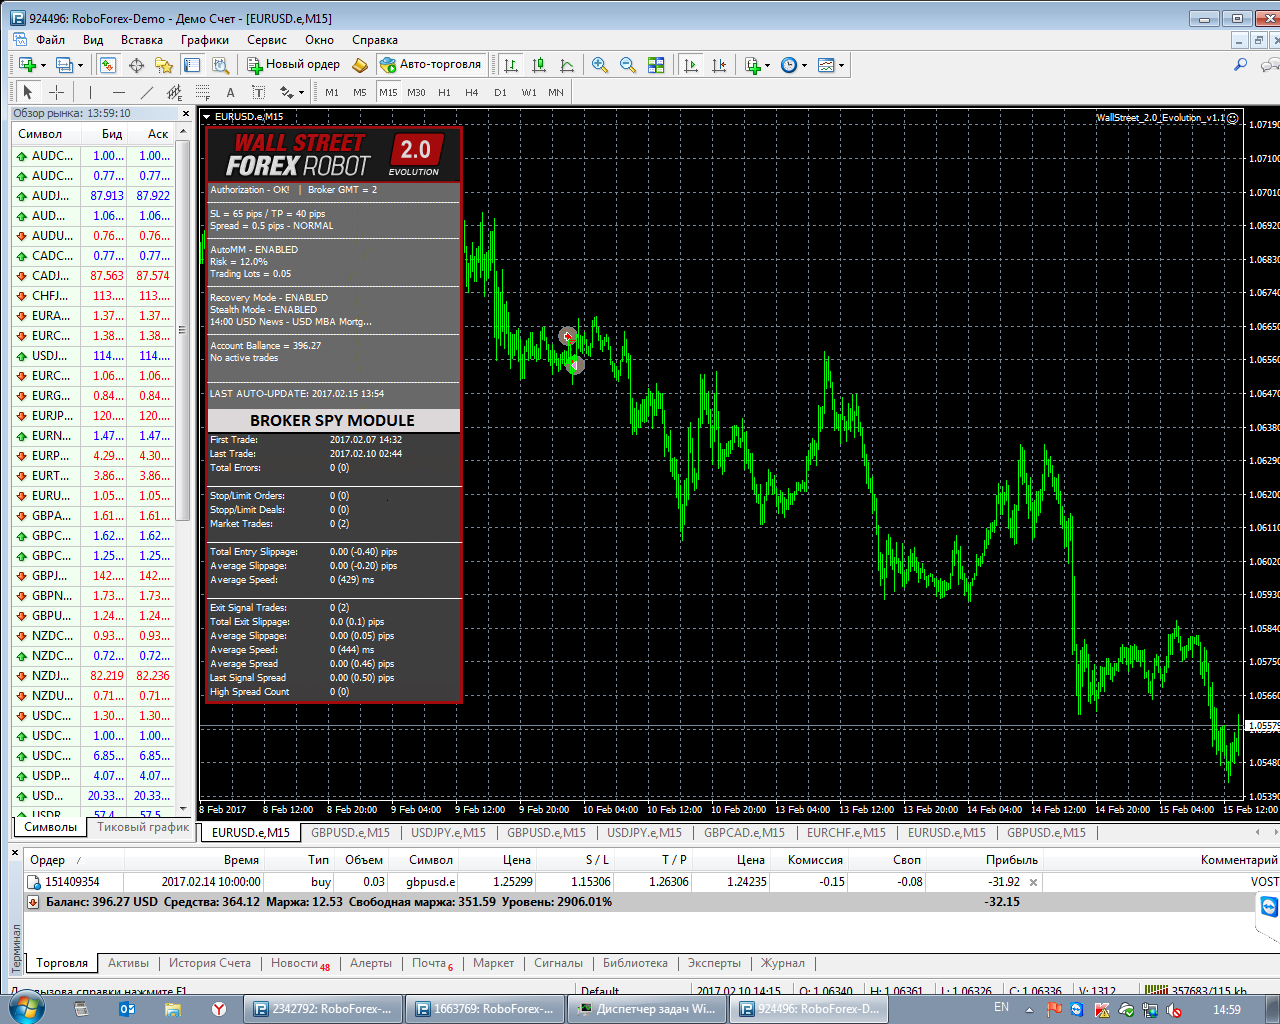Set timeframe to M5
Screen dimensions: 1280x1024
(x=360, y=92)
